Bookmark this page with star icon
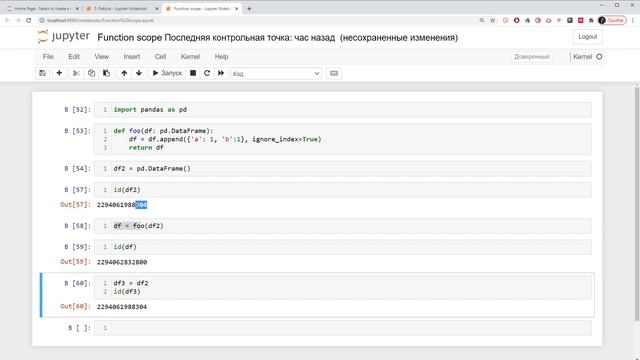The image size is (640, 360). tap(493, 20)
